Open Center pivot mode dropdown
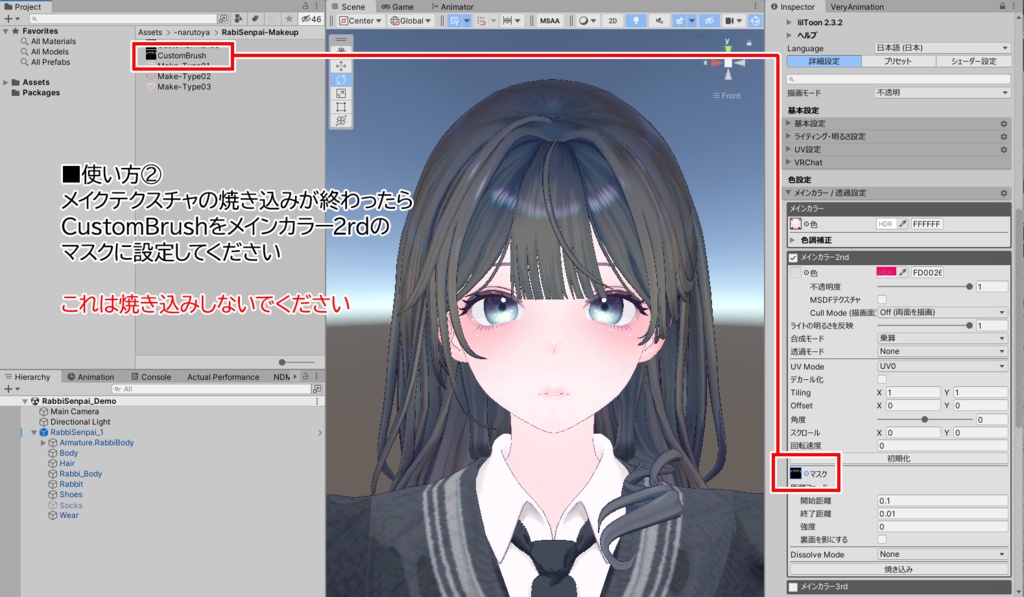This screenshot has width=1024, height=597. [360, 21]
